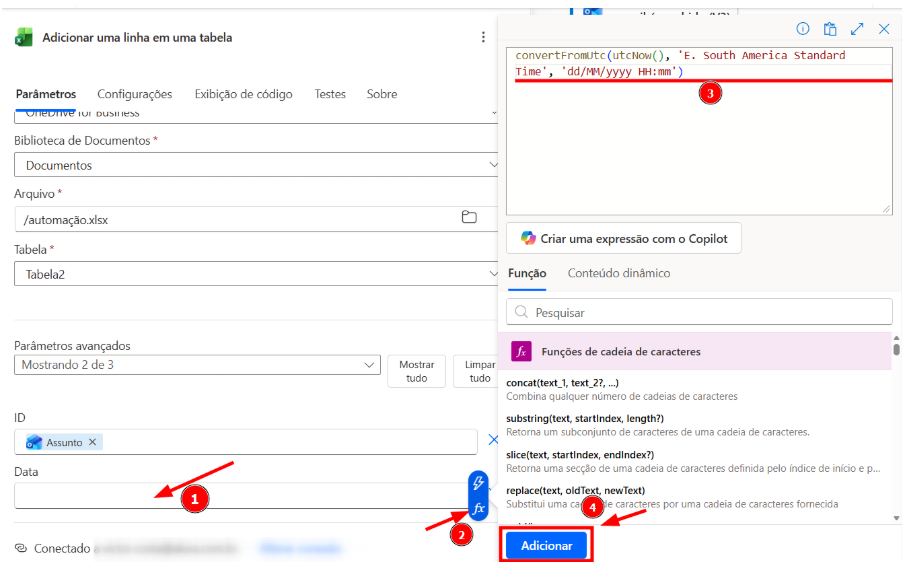The width and height of the screenshot is (902, 562).
Task: Click the fx expression icon
Action: [478, 508]
